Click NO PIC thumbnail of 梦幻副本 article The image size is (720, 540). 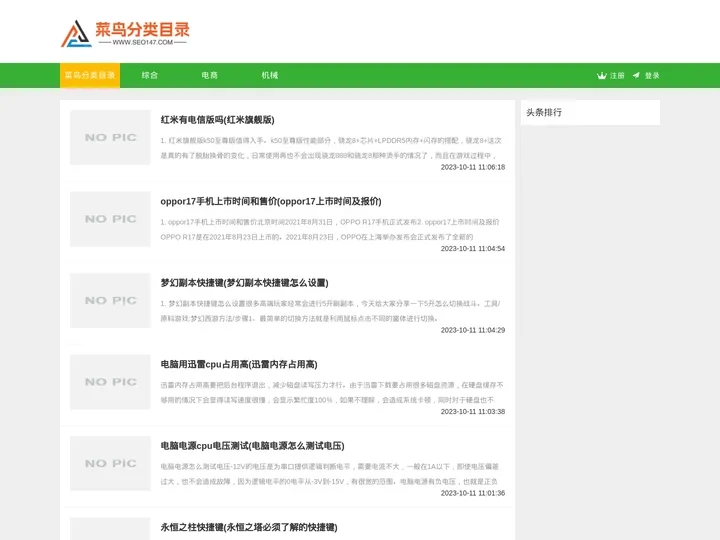click(110, 300)
